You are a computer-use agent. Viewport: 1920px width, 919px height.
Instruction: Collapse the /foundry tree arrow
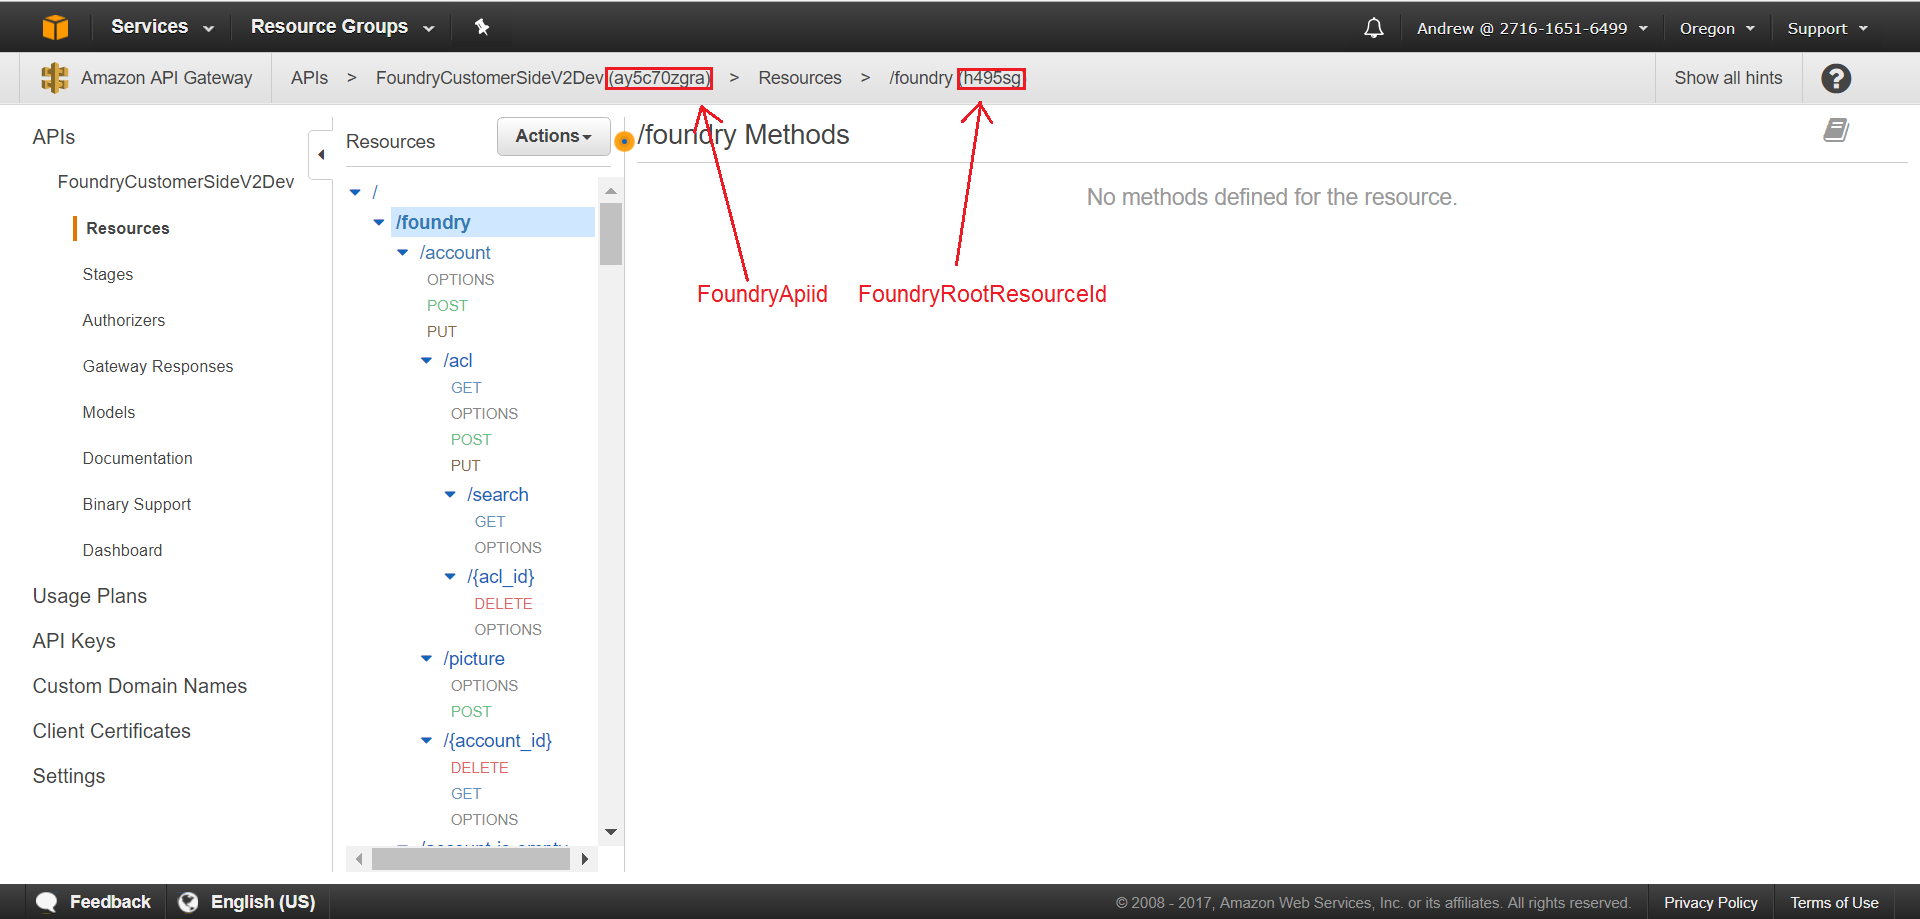pos(379,222)
